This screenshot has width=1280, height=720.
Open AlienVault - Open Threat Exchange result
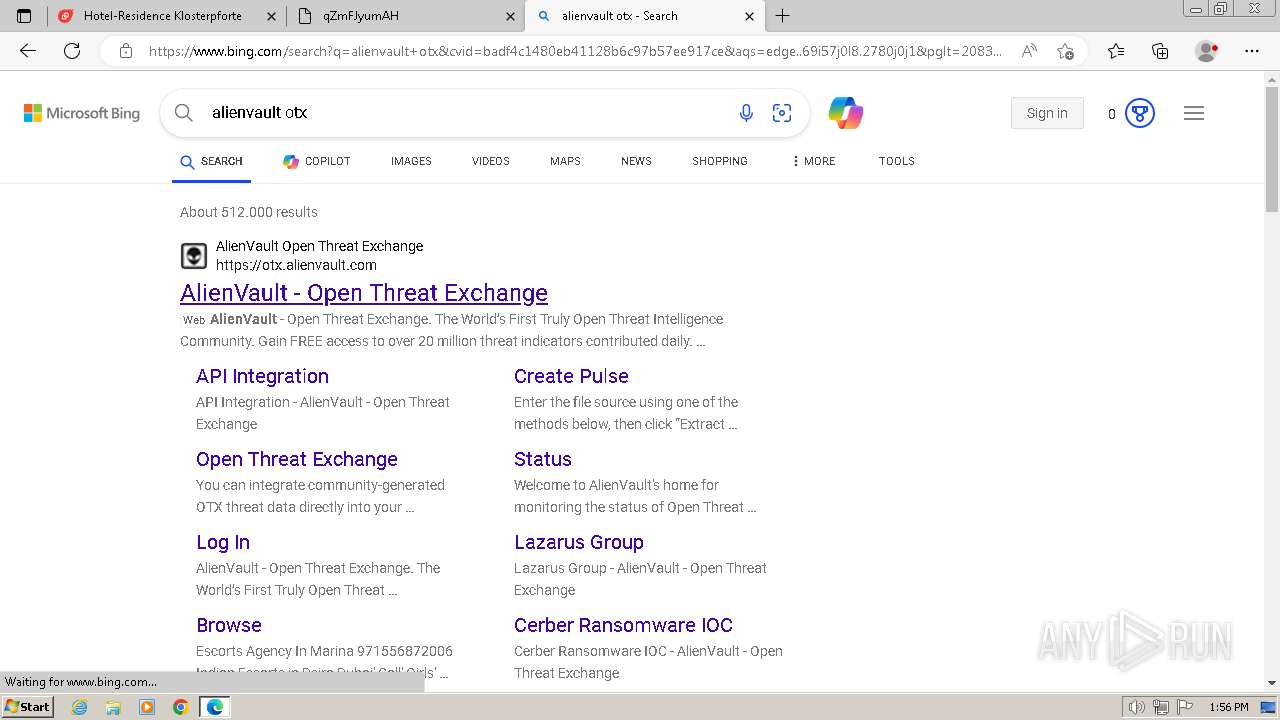(x=364, y=293)
